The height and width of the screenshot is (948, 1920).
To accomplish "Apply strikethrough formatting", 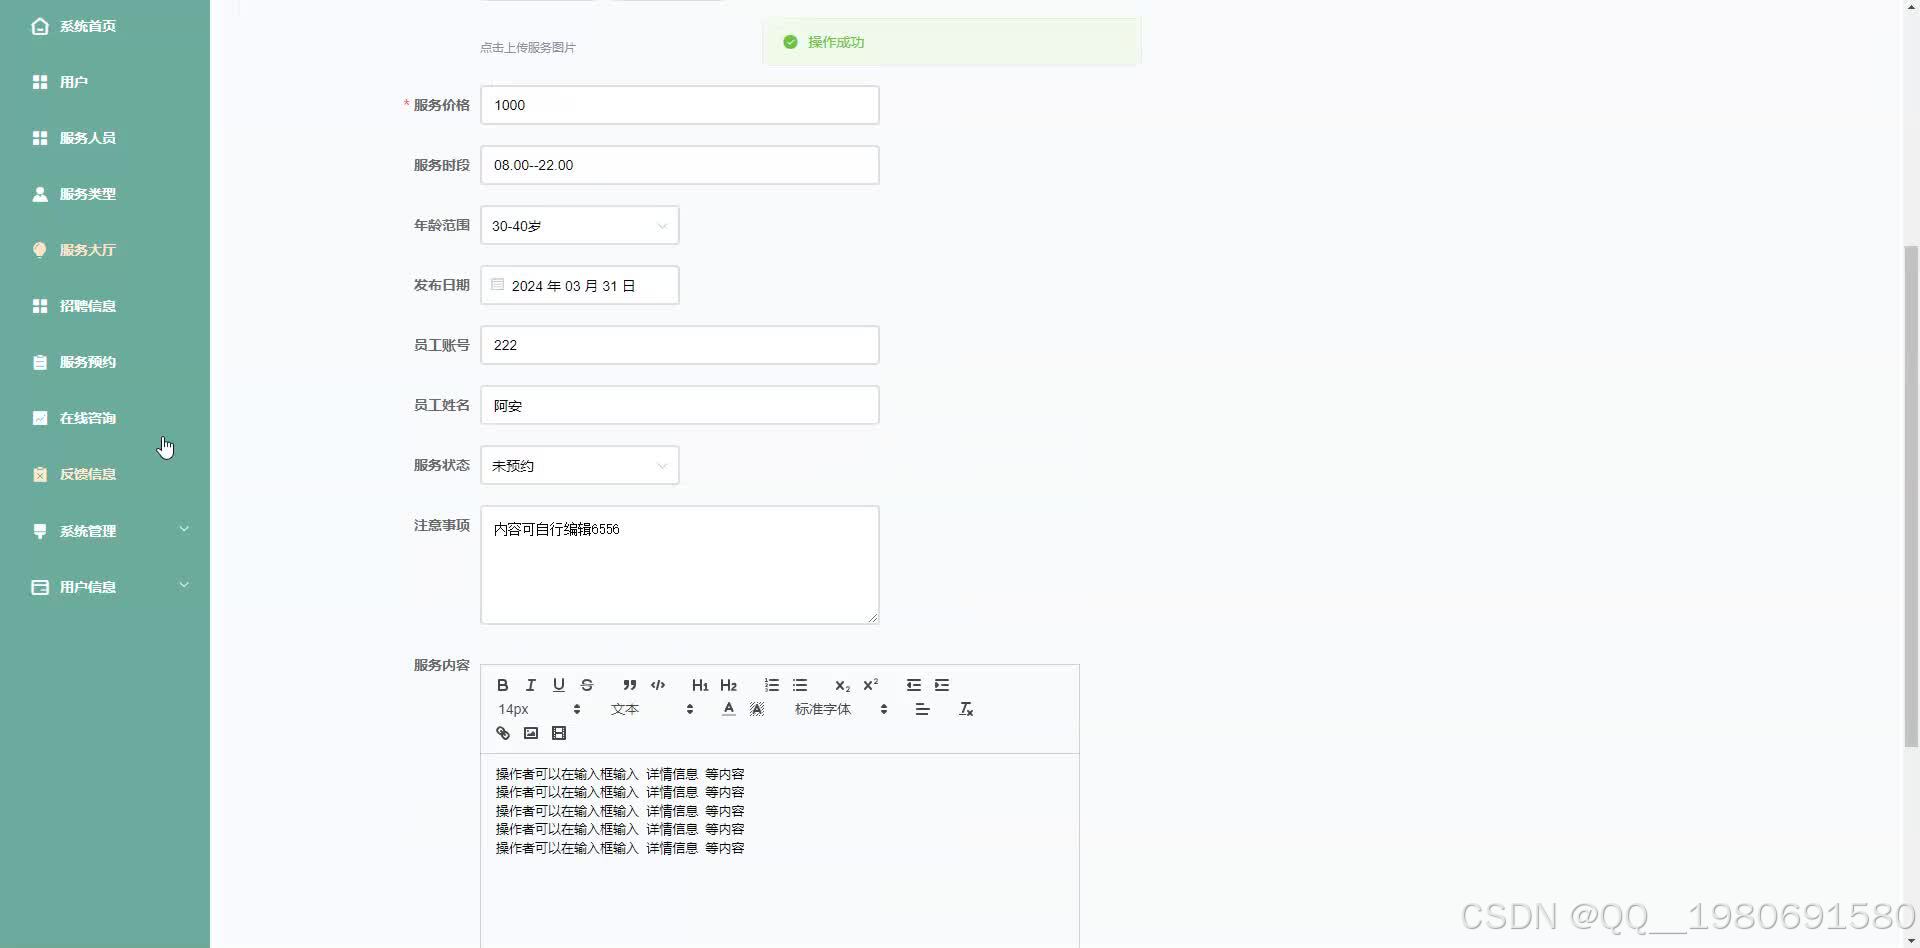I will [587, 685].
